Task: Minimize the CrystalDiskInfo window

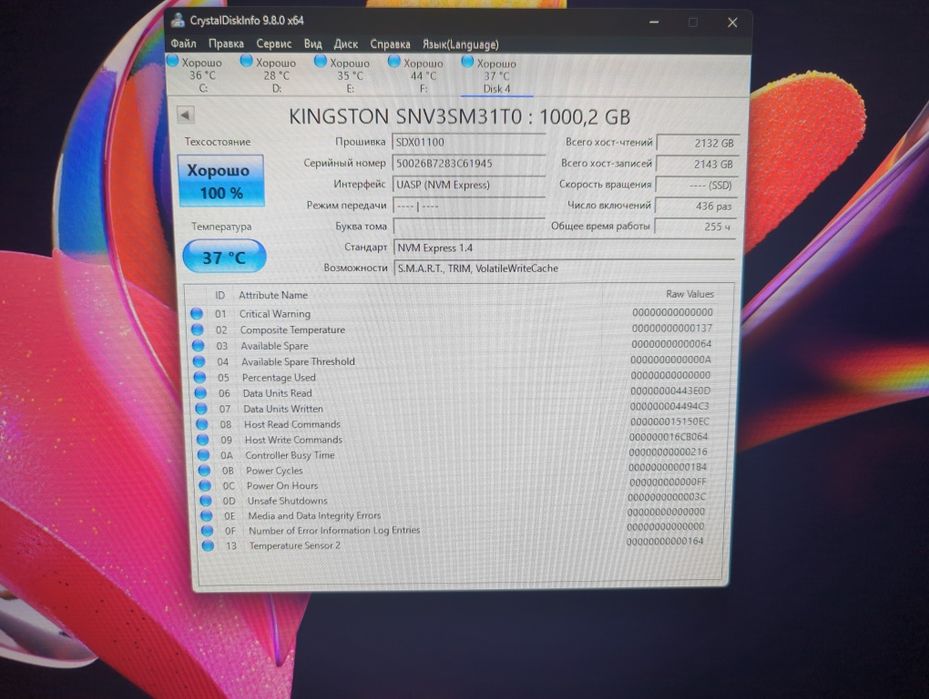Action: pos(654,22)
